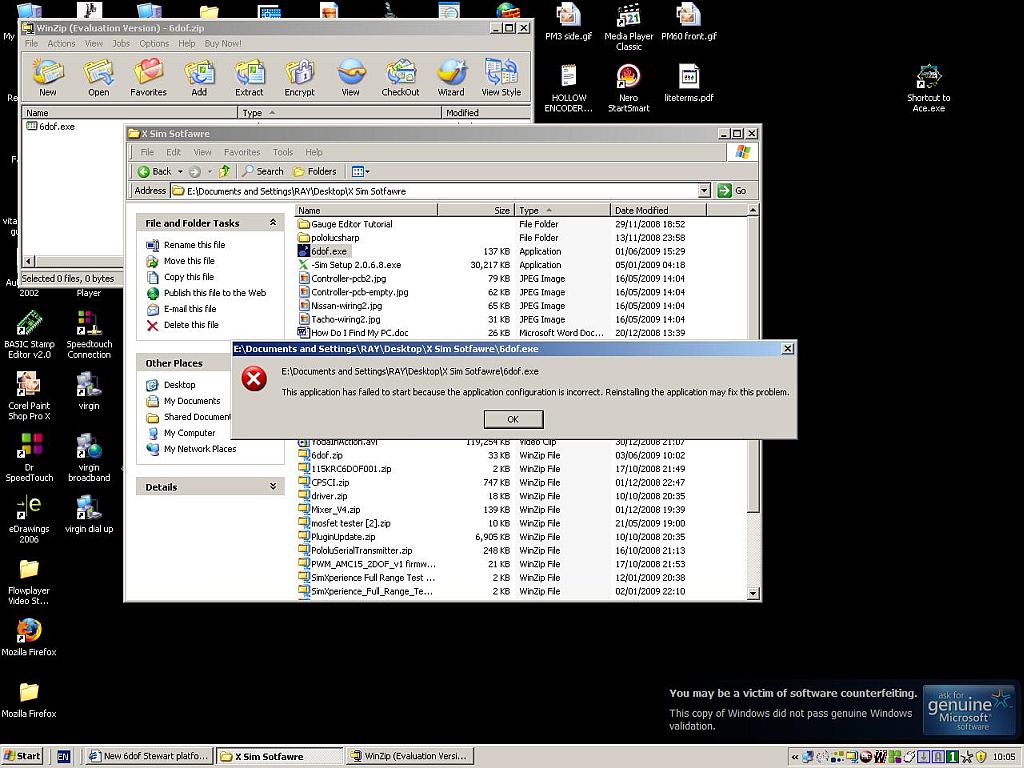Click the WinZip New archive icon
The height and width of the screenshot is (768, 1024).
48,77
